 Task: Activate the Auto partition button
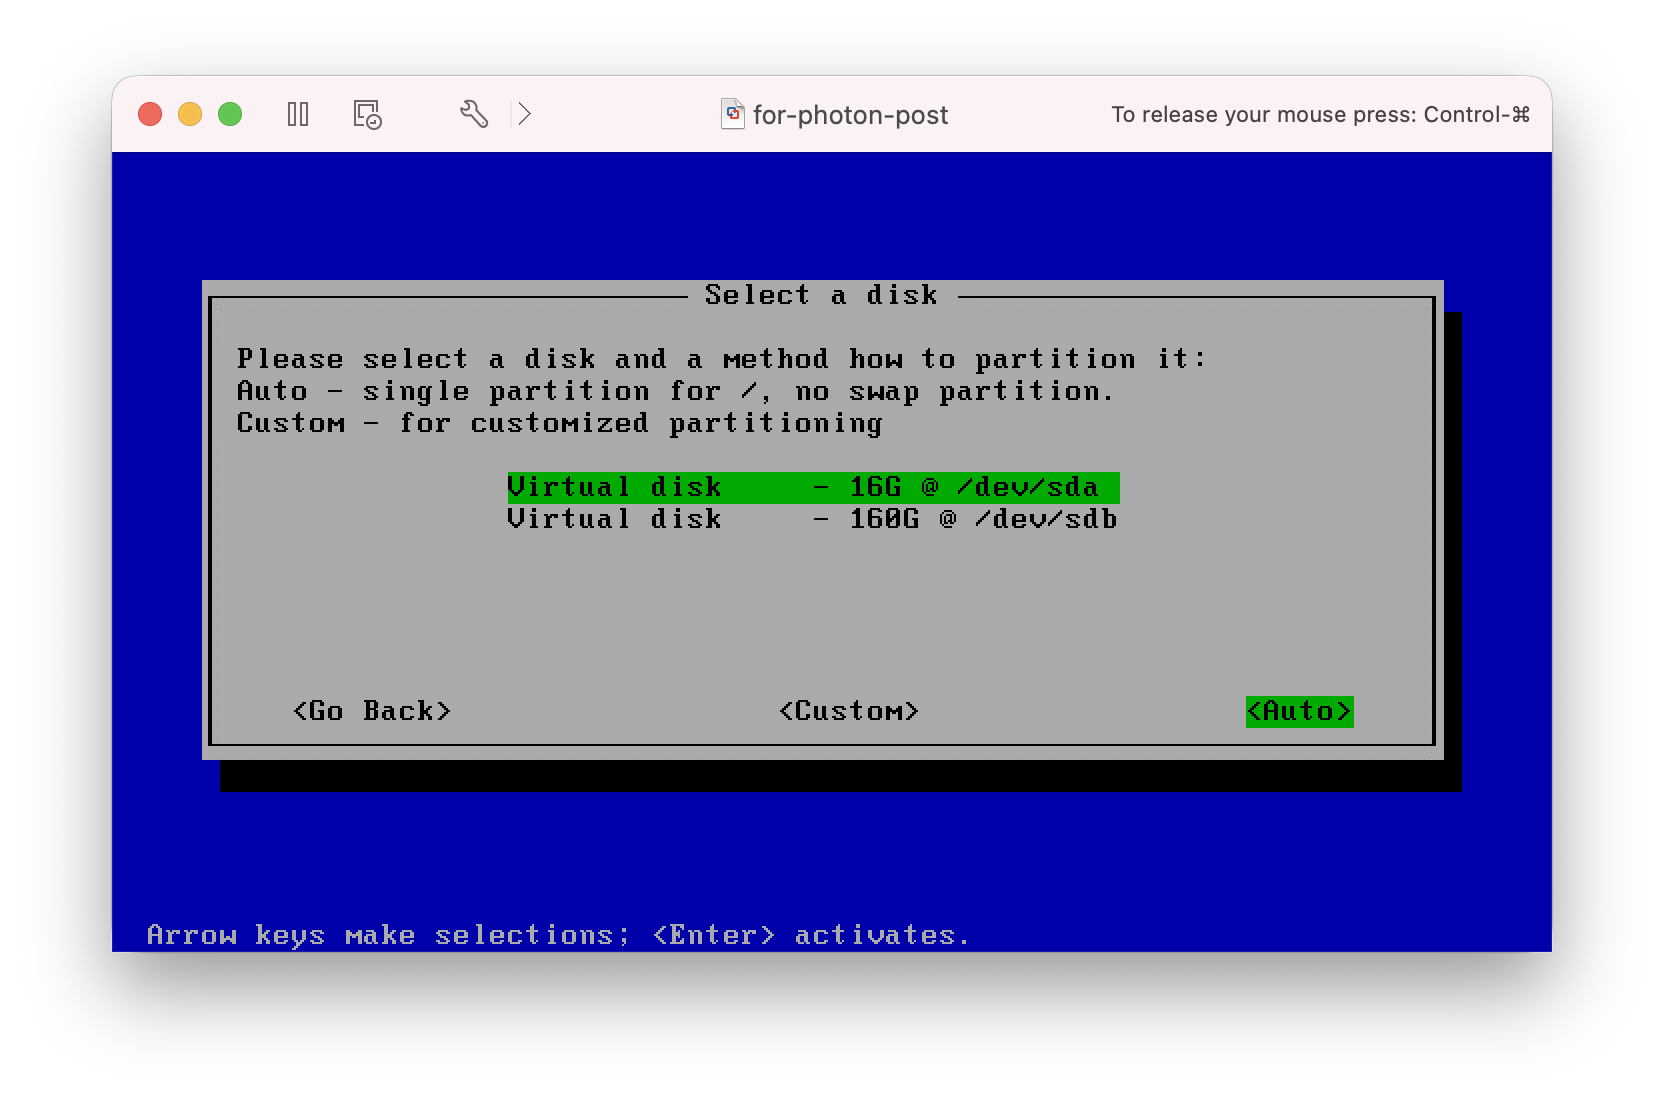click(1299, 711)
